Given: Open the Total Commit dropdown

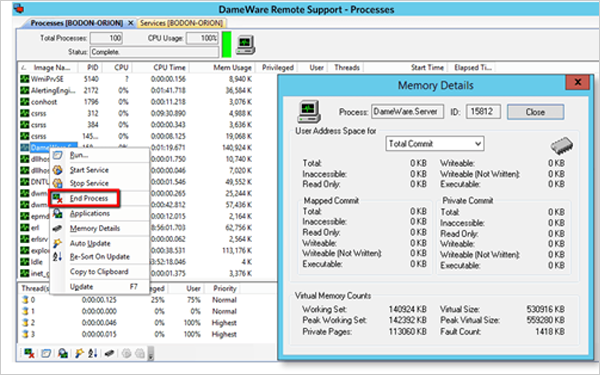Looking at the screenshot, I should 435,144.
